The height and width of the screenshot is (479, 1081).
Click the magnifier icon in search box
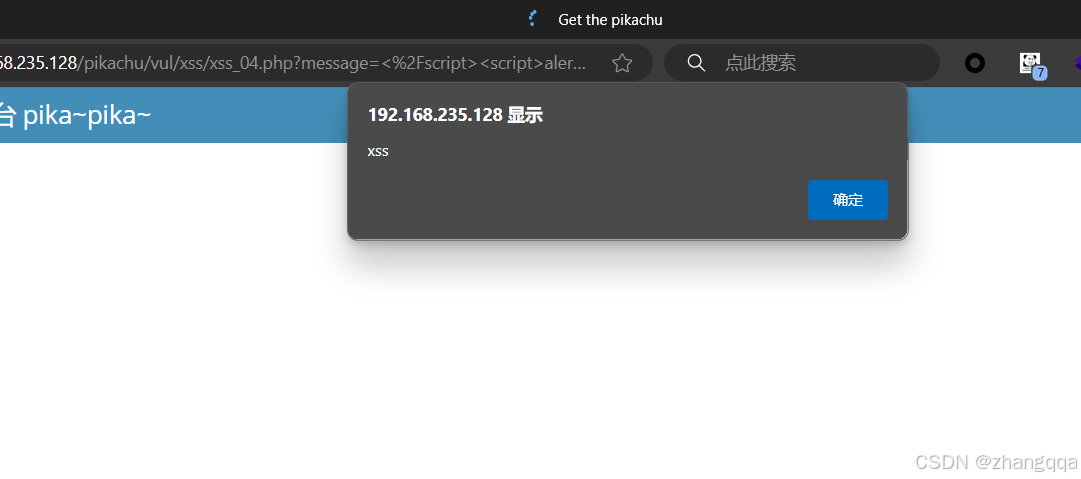(x=696, y=63)
